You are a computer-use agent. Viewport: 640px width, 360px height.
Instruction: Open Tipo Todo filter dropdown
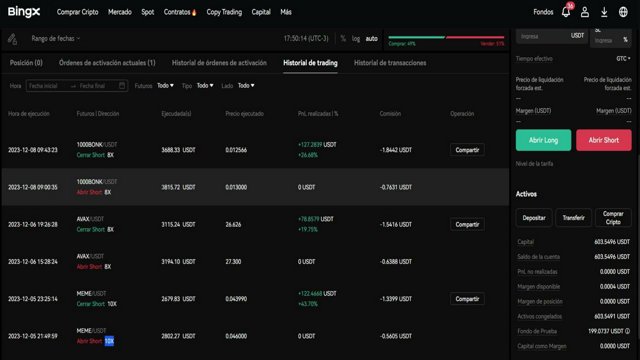click(205, 86)
